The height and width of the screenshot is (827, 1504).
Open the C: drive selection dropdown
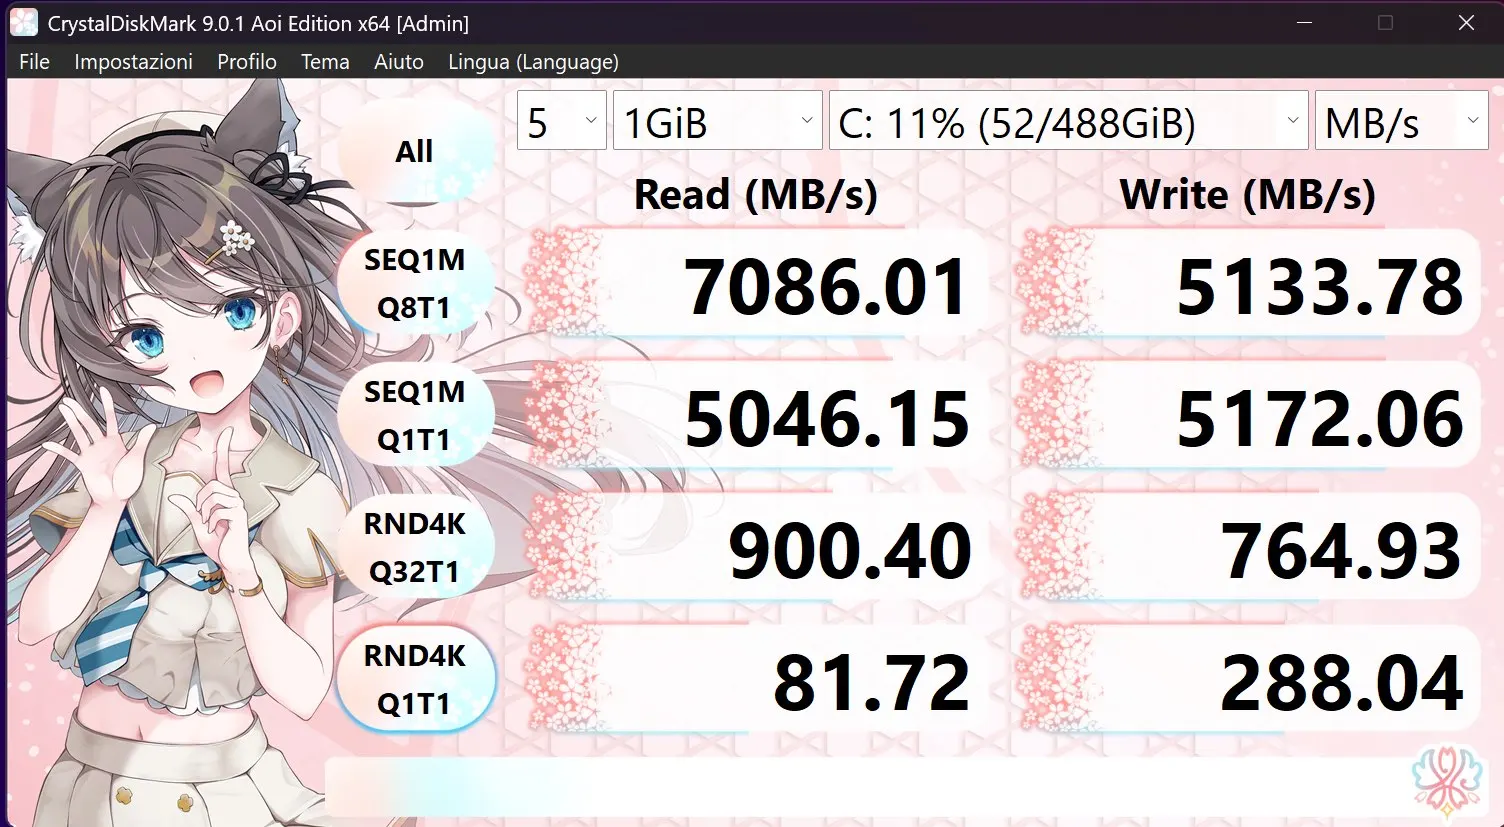(1069, 121)
